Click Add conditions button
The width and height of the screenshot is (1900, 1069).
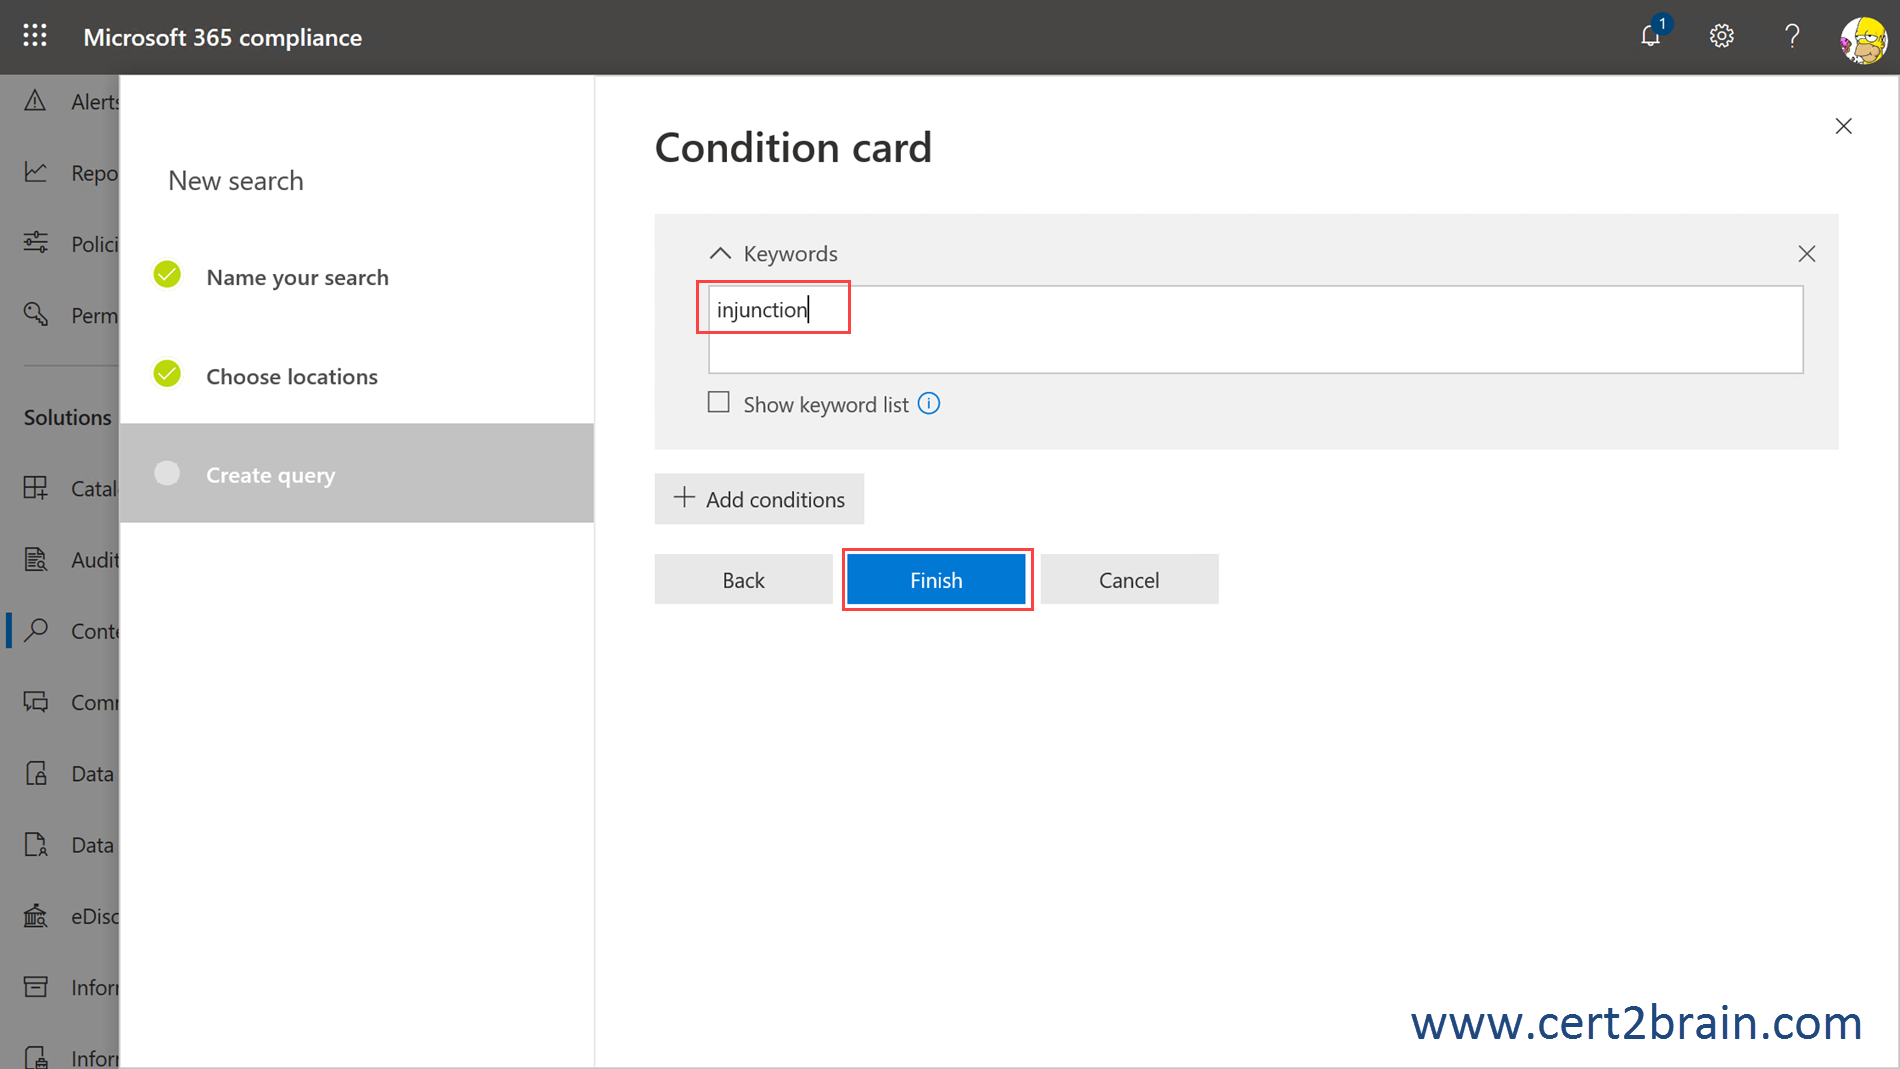tap(759, 499)
